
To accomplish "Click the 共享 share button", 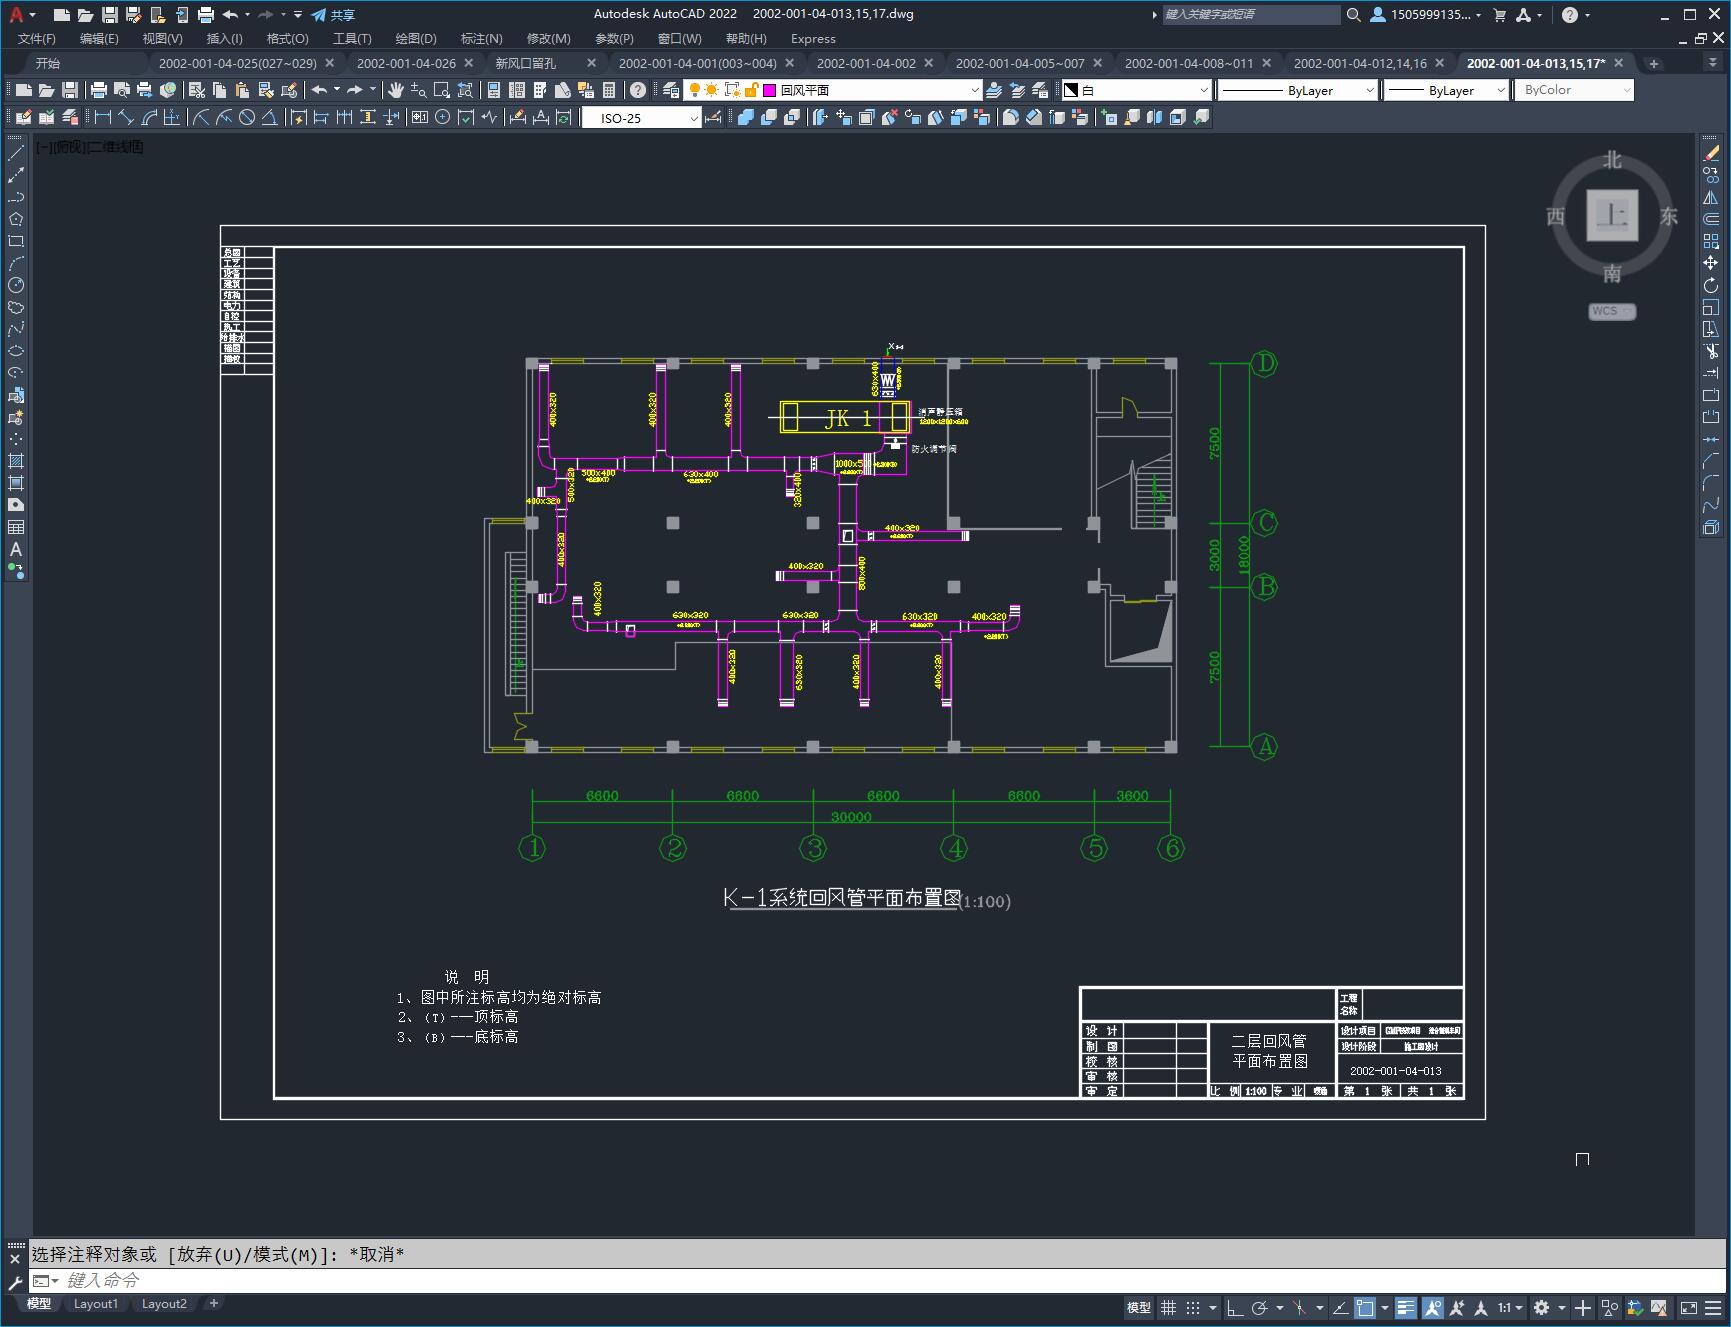I will pyautogui.click(x=333, y=14).
